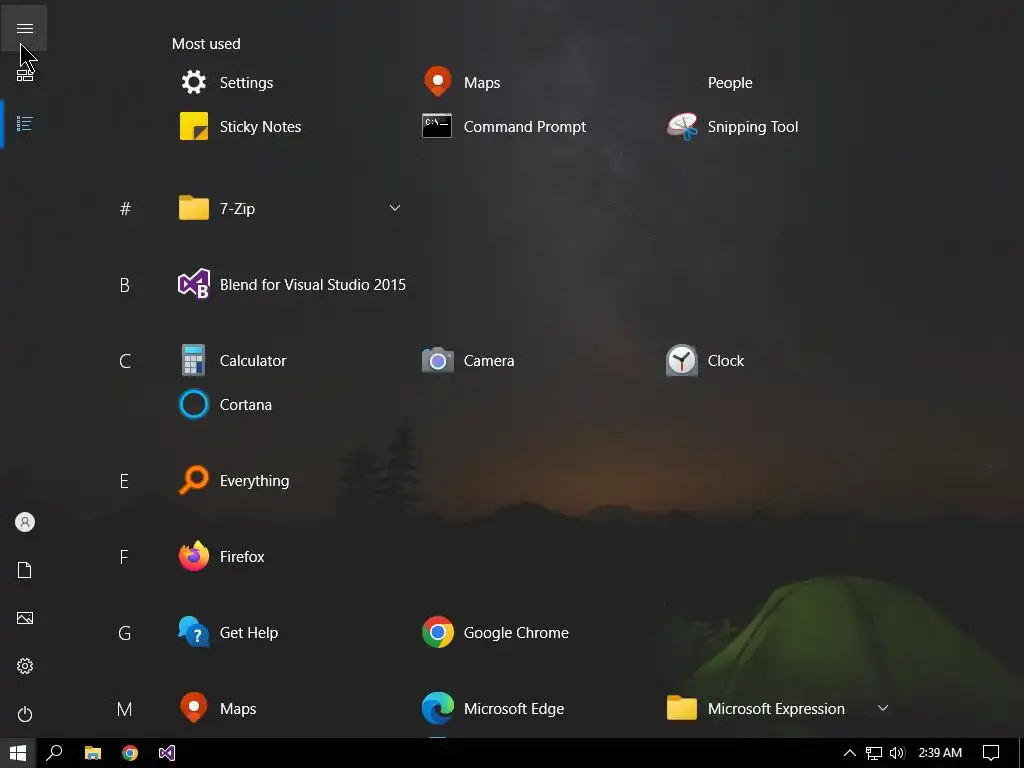Open the volume tray icon

897,753
